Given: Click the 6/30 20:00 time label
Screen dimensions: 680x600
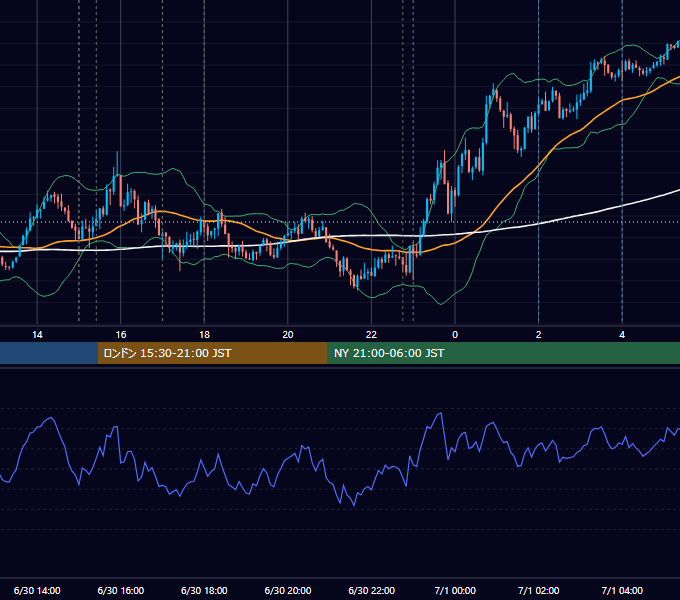Looking at the screenshot, I should (x=288, y=590).
